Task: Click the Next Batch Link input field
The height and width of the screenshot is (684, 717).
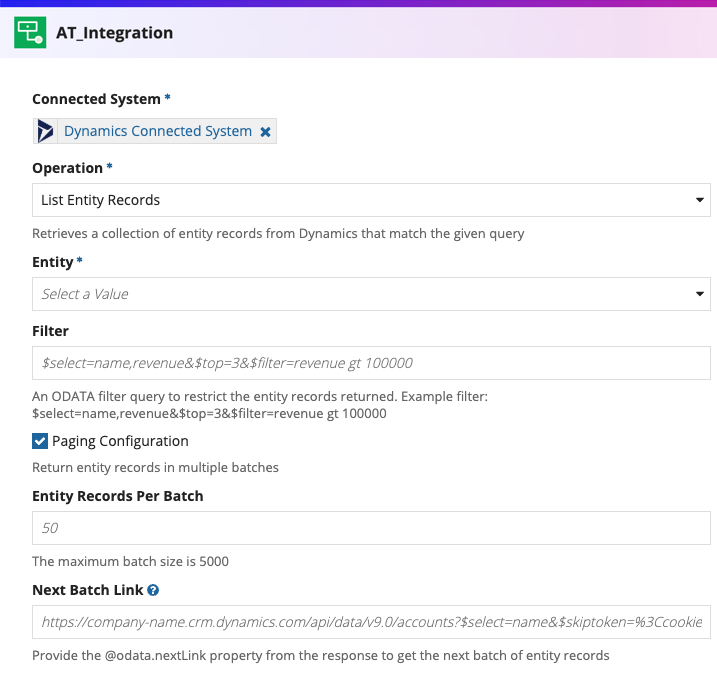Action: tap(371, 622)
